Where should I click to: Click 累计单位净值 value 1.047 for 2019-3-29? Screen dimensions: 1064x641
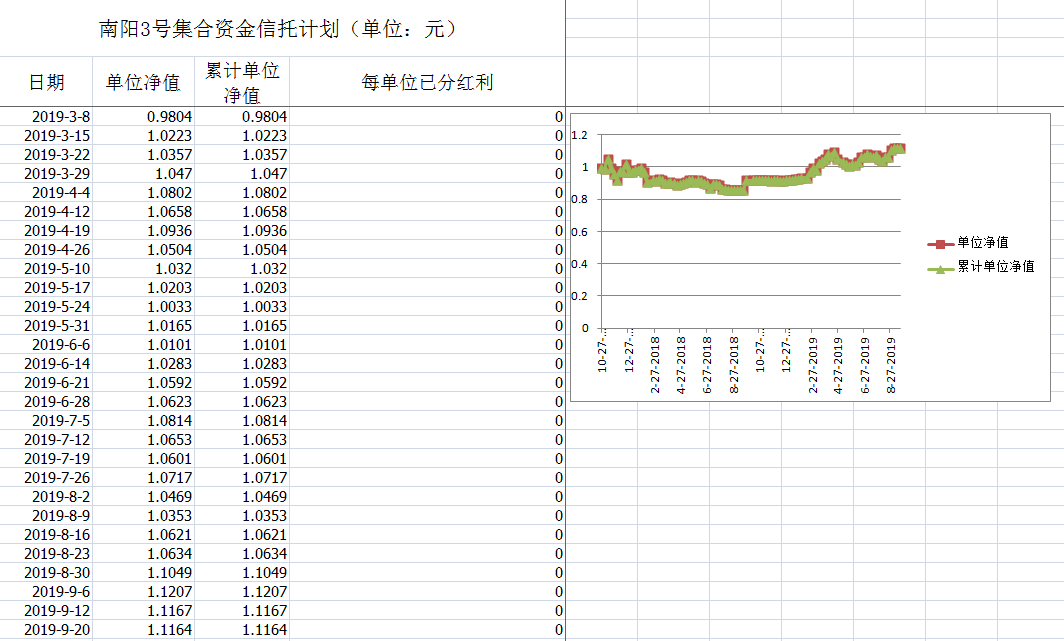coord(242,174)
